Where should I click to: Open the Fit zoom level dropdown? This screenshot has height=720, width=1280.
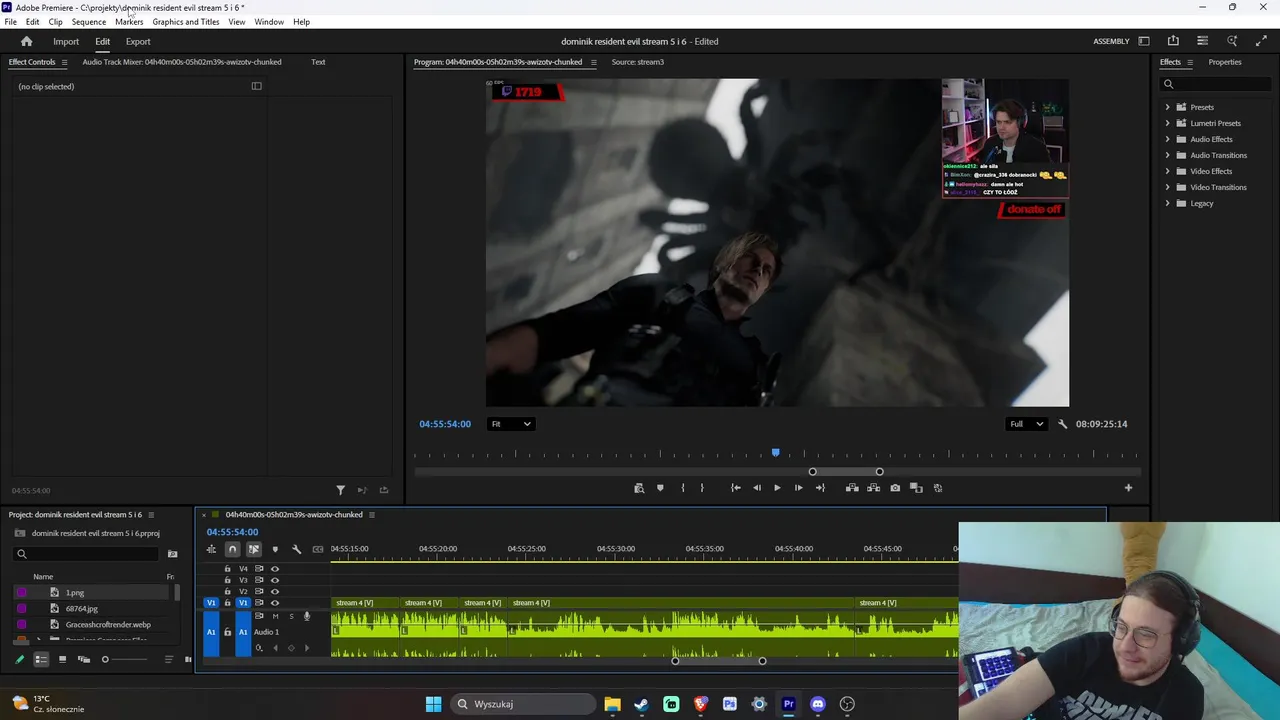510,424
